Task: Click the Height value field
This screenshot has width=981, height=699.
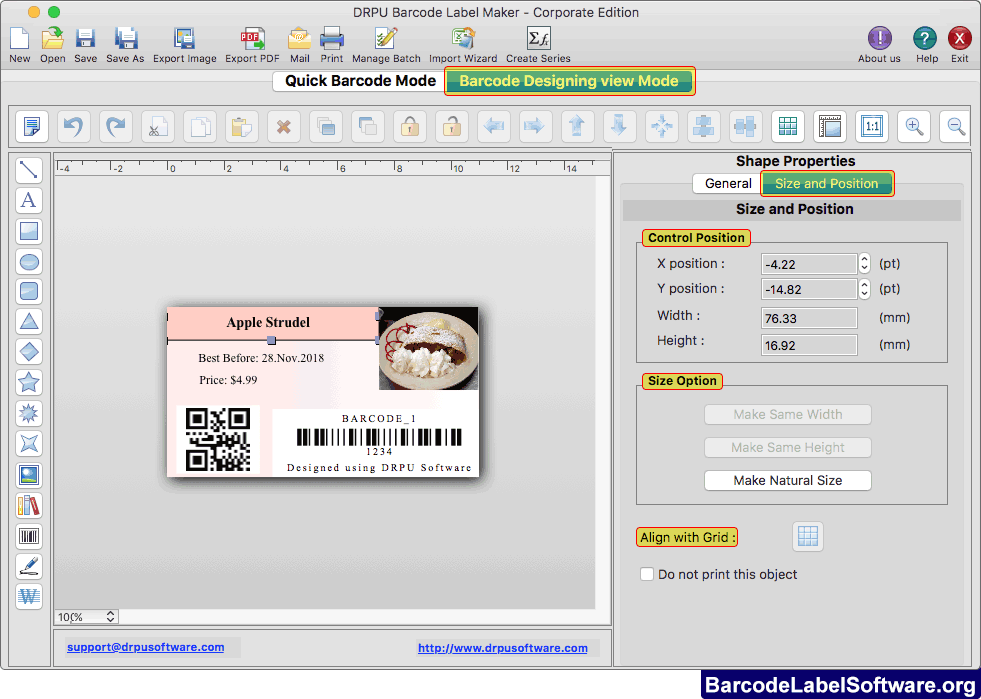Action: (809, 345)
